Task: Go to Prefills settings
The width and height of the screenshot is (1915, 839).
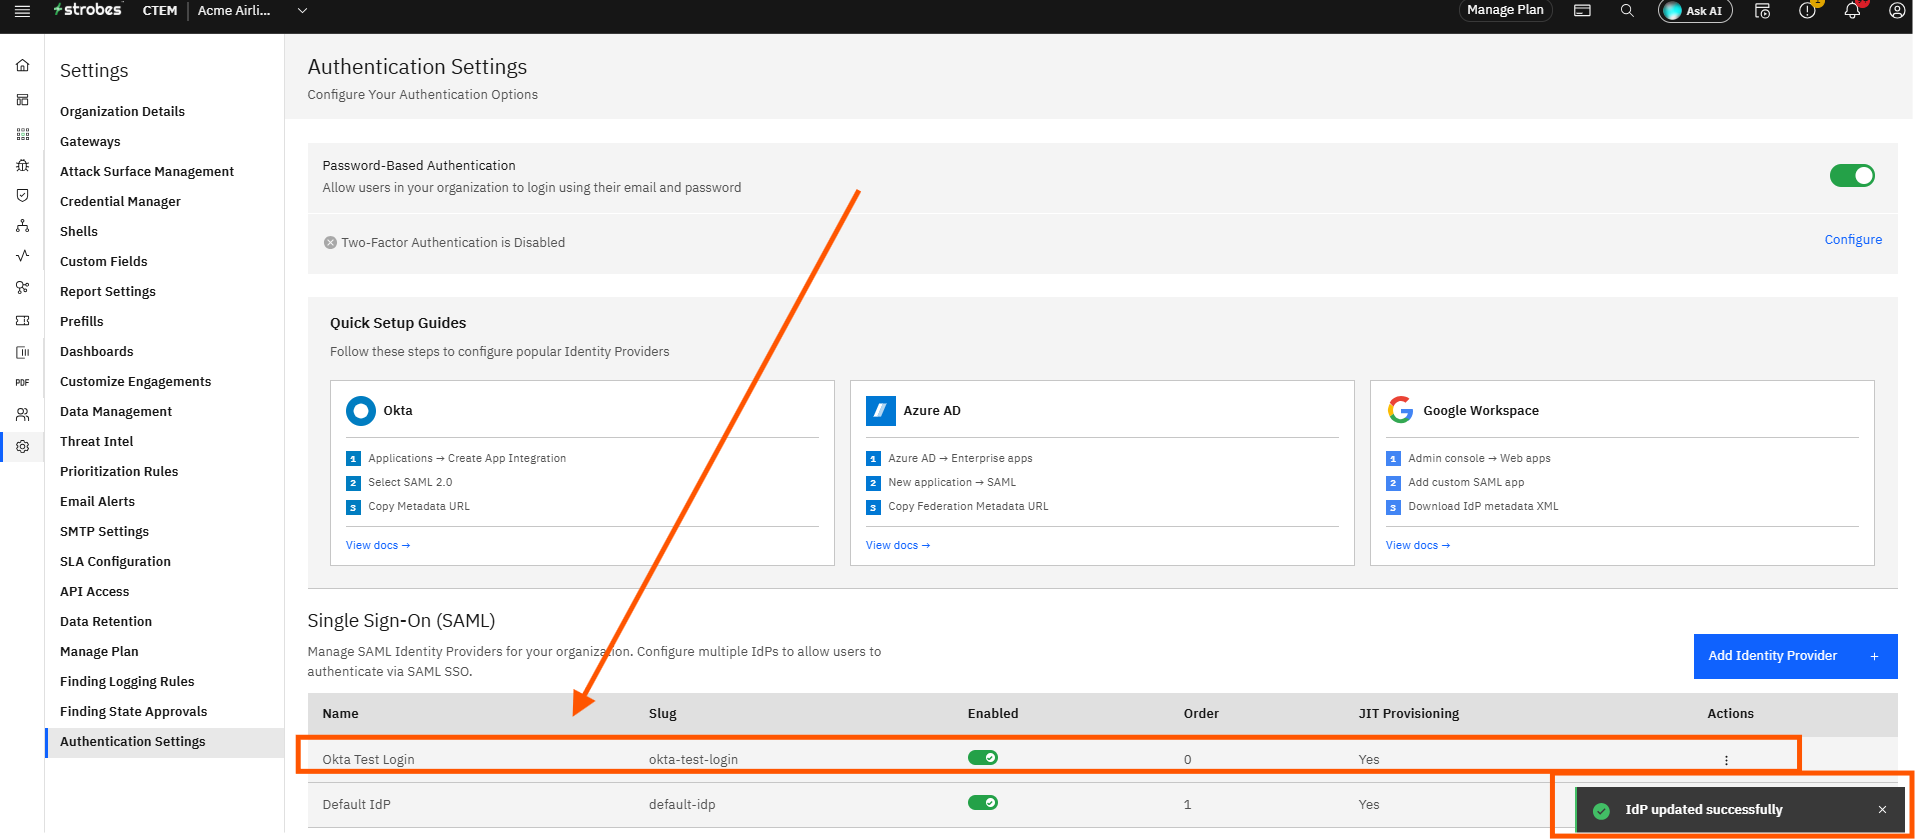Action: (x=82, y=321)
